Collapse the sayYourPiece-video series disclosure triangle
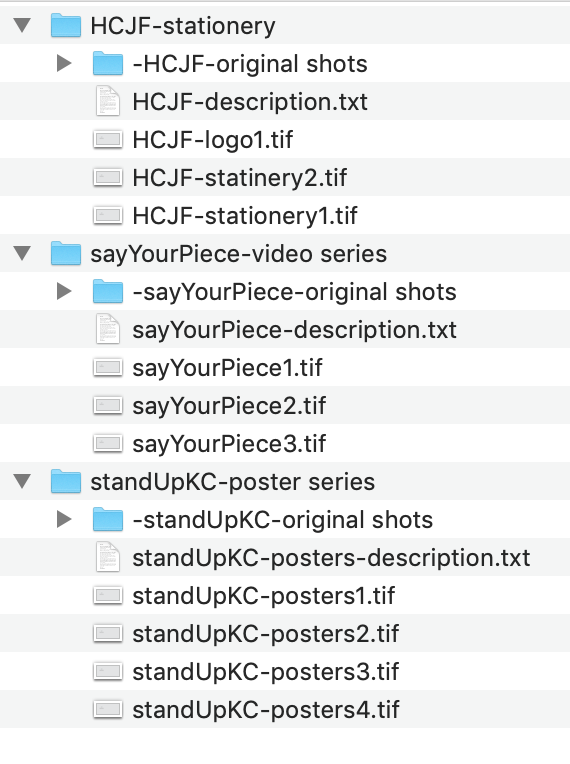The width and height of the screenshot is (570, 764). tap(22, 253)
